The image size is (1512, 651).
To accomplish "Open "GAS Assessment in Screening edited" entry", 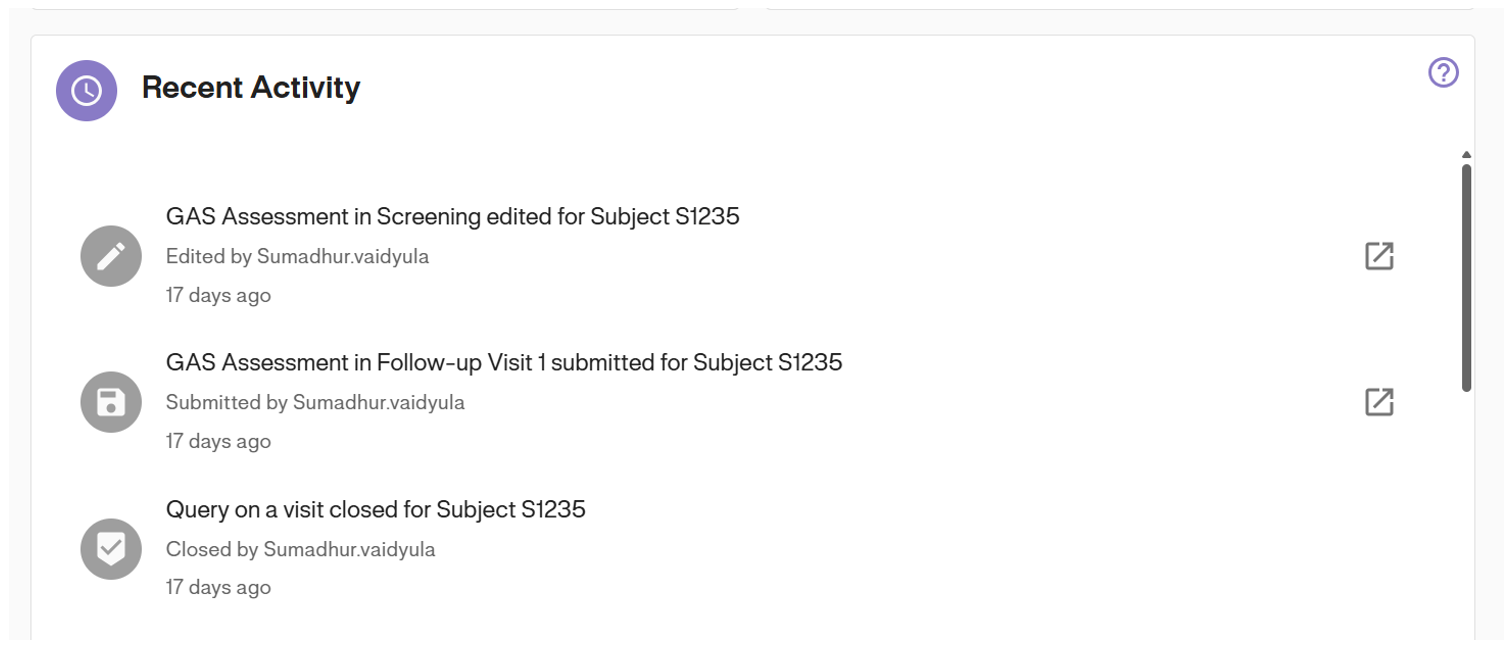I will pos(452,216).
